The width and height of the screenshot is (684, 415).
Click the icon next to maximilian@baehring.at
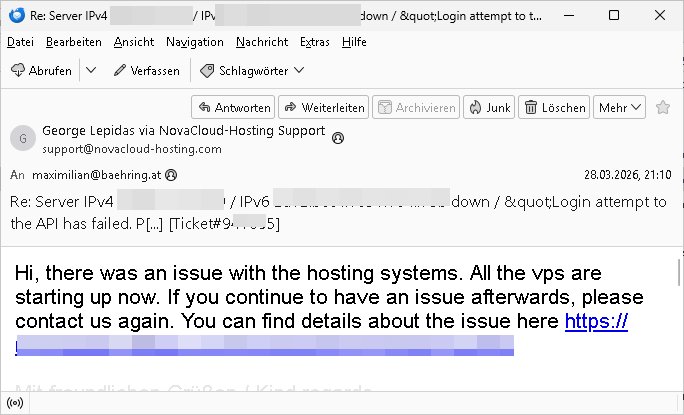click(x=171, y=174)
